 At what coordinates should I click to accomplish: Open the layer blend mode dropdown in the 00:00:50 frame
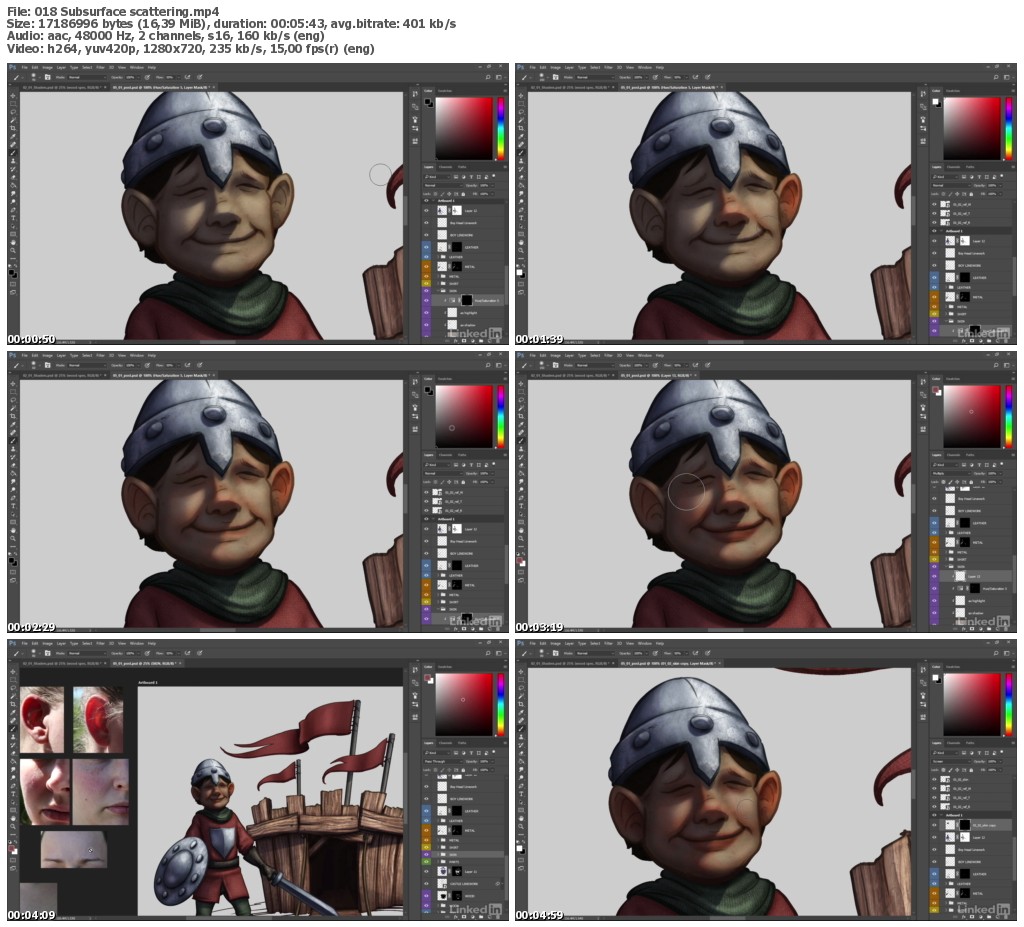(x=443, y=186)
